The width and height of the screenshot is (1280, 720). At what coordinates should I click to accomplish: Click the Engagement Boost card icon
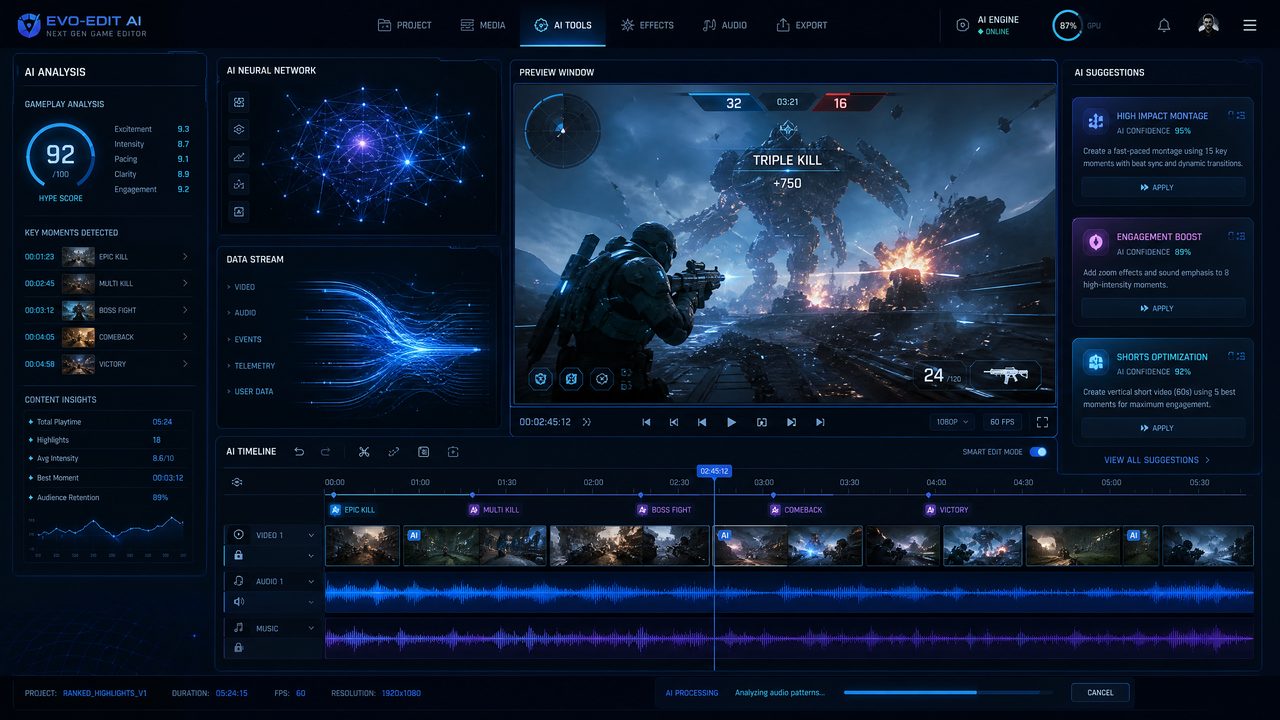pyautogui.click(x=1096, y=241)
